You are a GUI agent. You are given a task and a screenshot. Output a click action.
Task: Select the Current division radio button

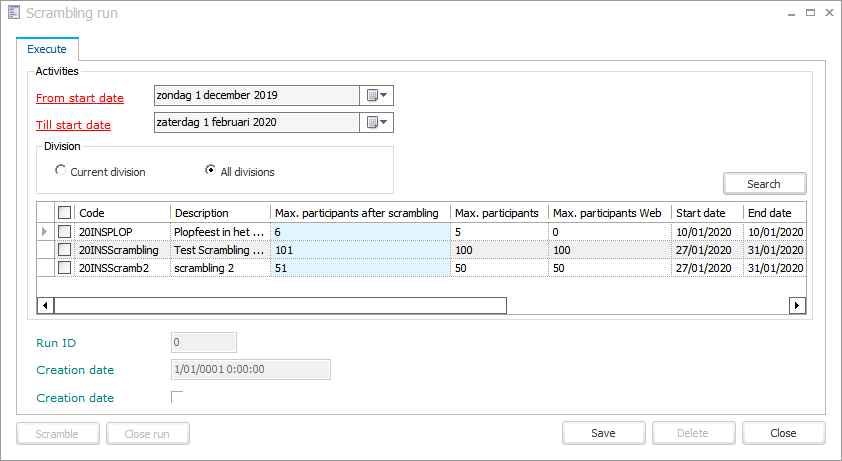click(x=61, y=171)
